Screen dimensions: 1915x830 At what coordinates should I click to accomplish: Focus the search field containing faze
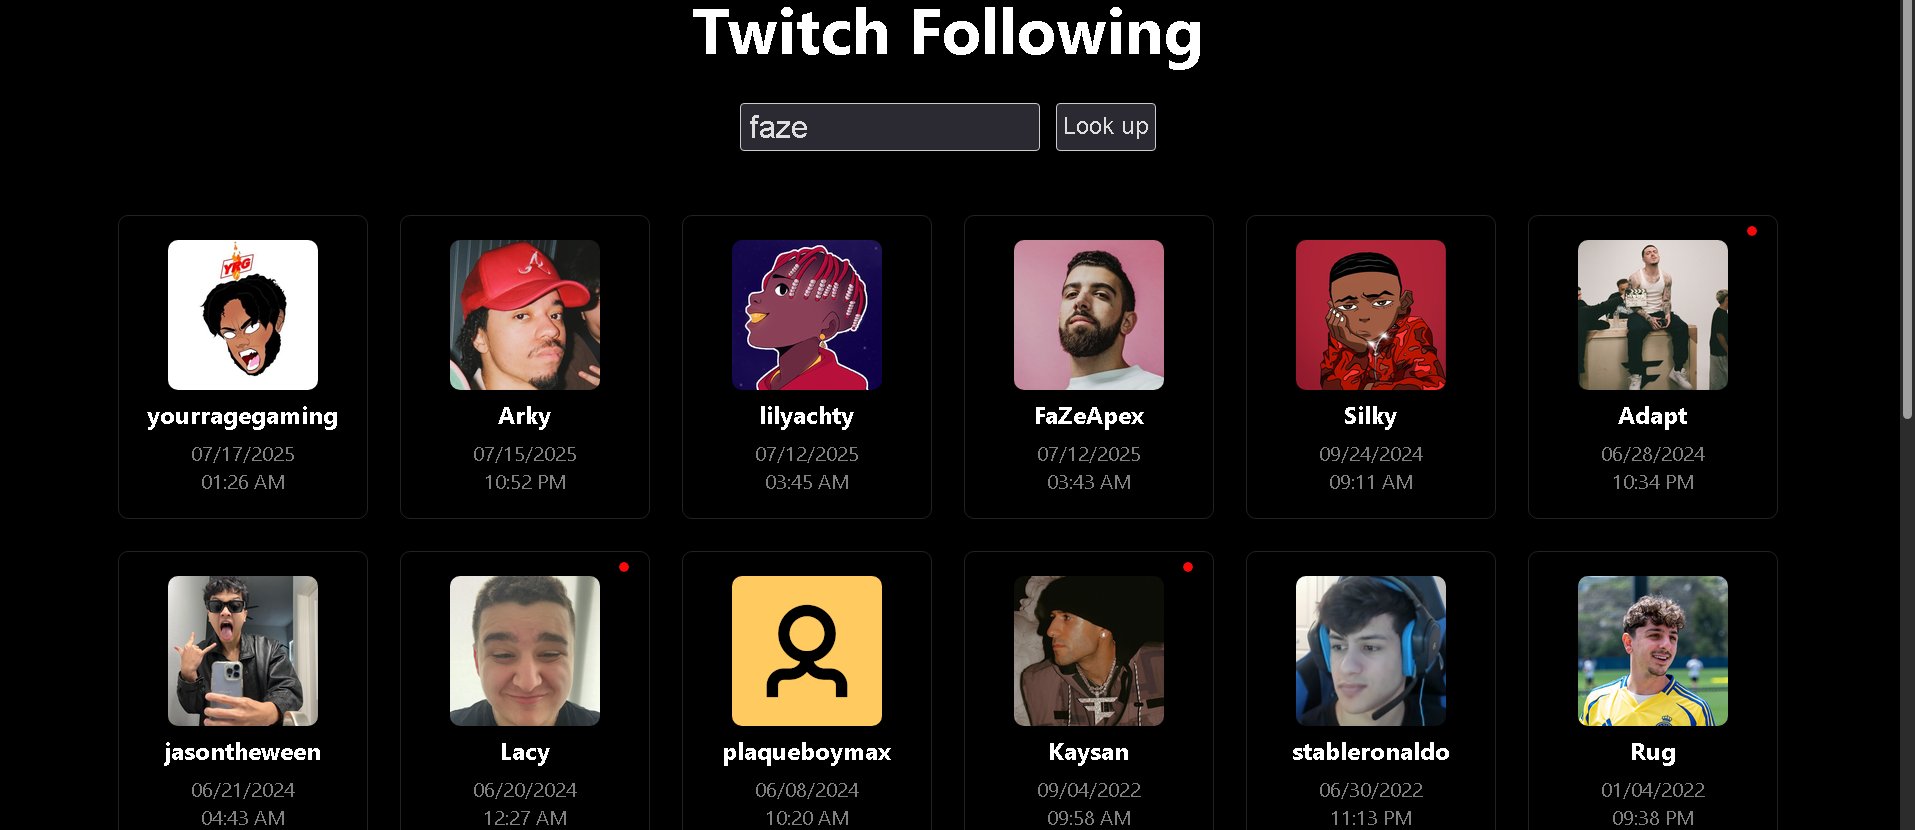(890, 127)
